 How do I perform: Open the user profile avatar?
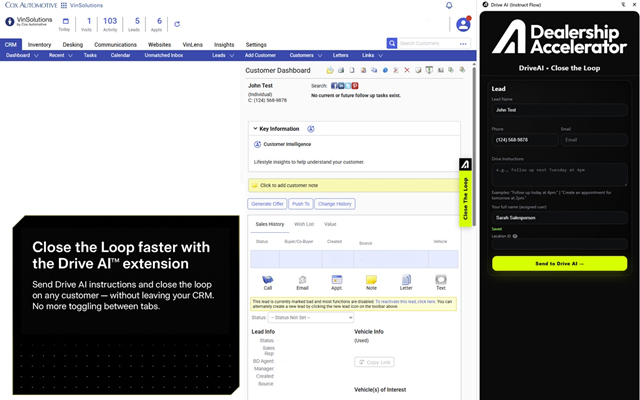pos(463,24)
